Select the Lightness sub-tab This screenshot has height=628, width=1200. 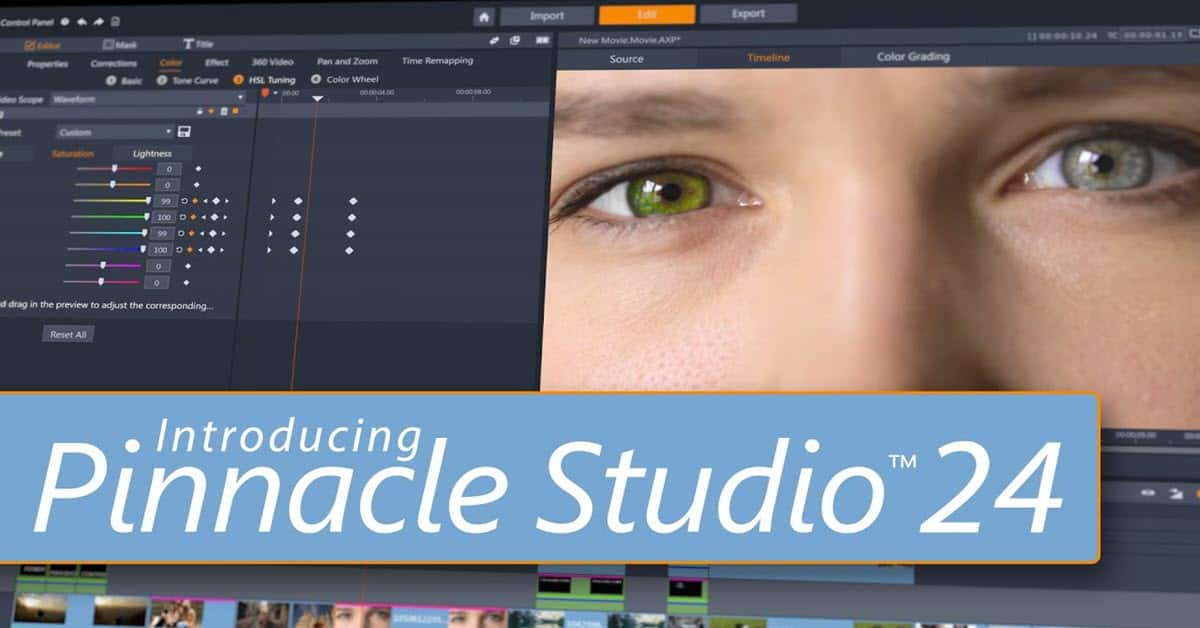pyautogui.click(x=152, y=154)
